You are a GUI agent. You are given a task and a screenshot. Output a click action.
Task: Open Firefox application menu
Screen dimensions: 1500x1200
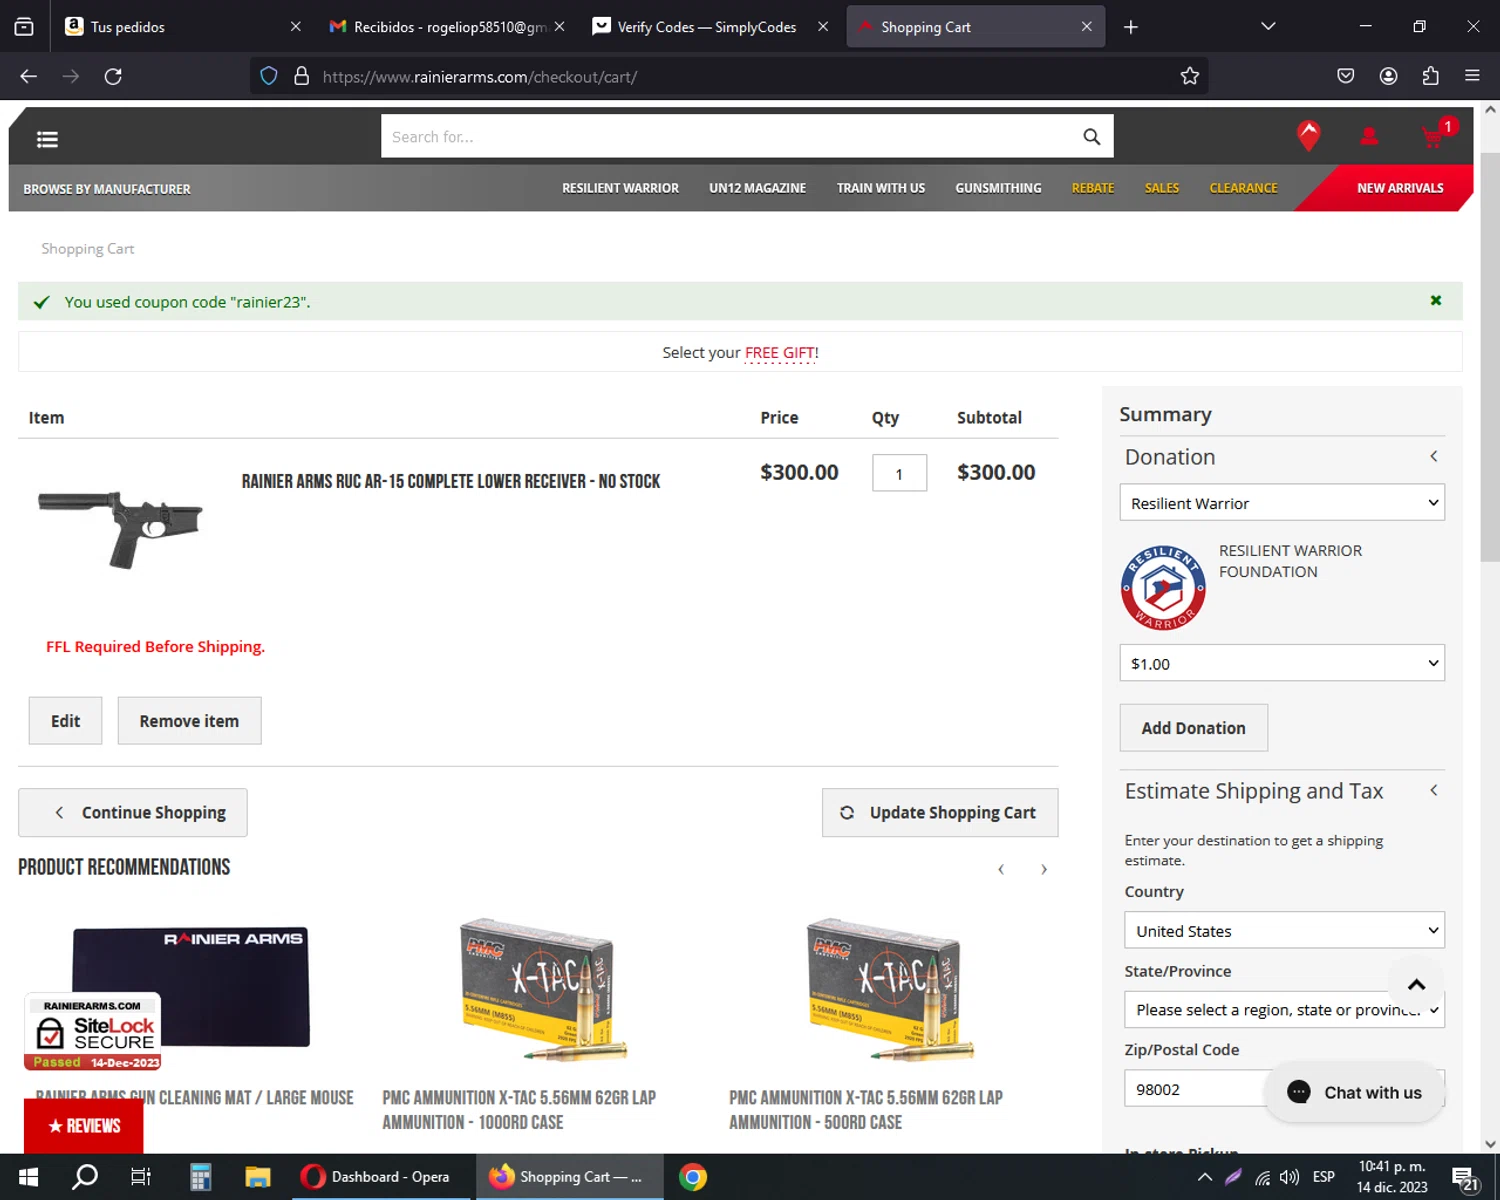click(x=1472, y=76)
